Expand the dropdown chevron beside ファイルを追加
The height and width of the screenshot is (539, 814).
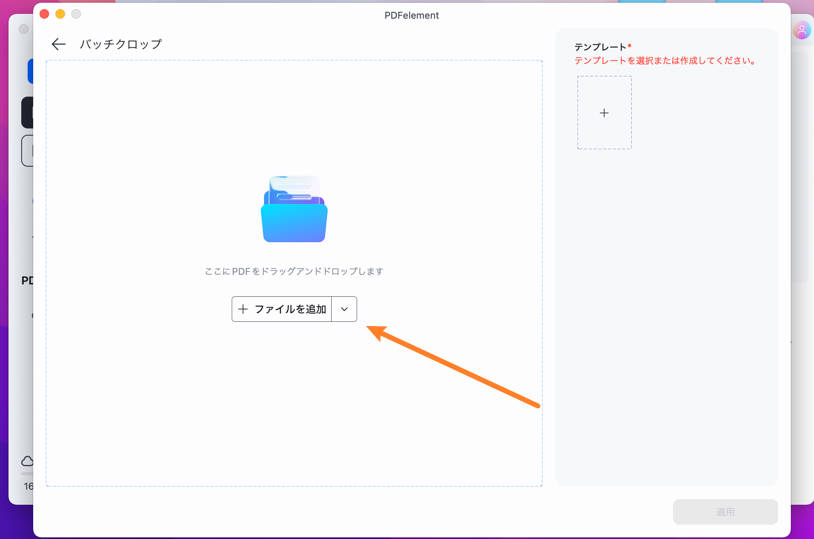tap(344, 309)
